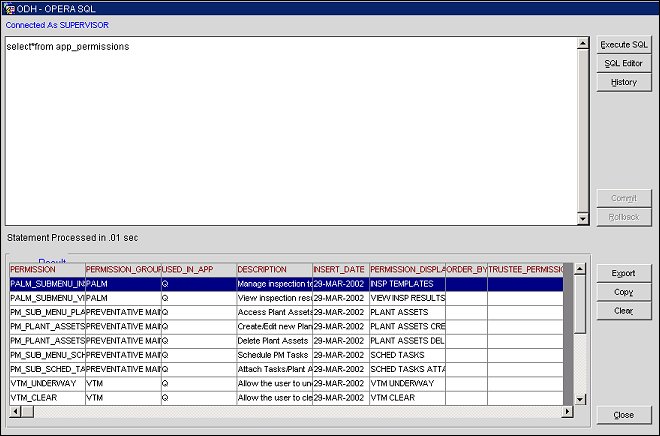Close the OPERA SQL window
Screen dimensions: 660x436
[x=623, y=415]
